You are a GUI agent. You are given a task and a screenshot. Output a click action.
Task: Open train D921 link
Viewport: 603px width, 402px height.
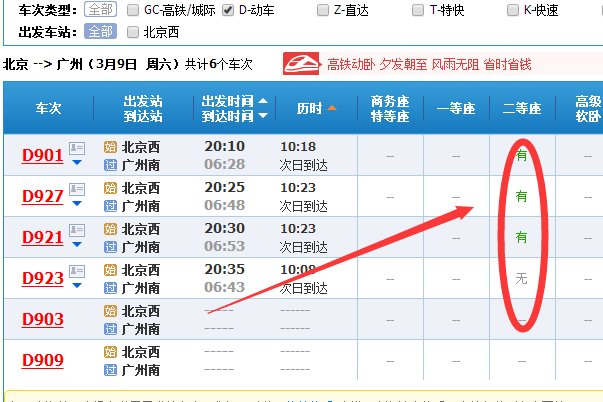(x=43, y=238)
